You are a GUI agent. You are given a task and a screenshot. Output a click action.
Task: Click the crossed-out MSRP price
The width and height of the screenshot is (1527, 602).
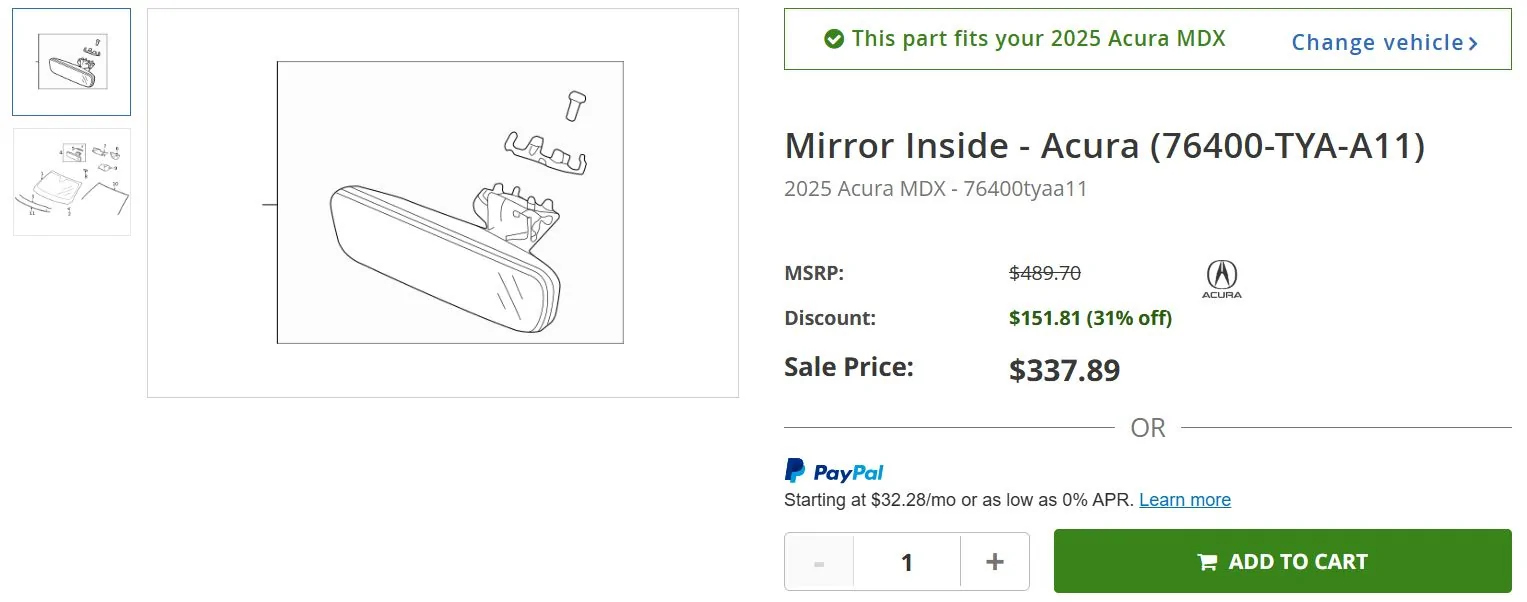coord(1045,272)
